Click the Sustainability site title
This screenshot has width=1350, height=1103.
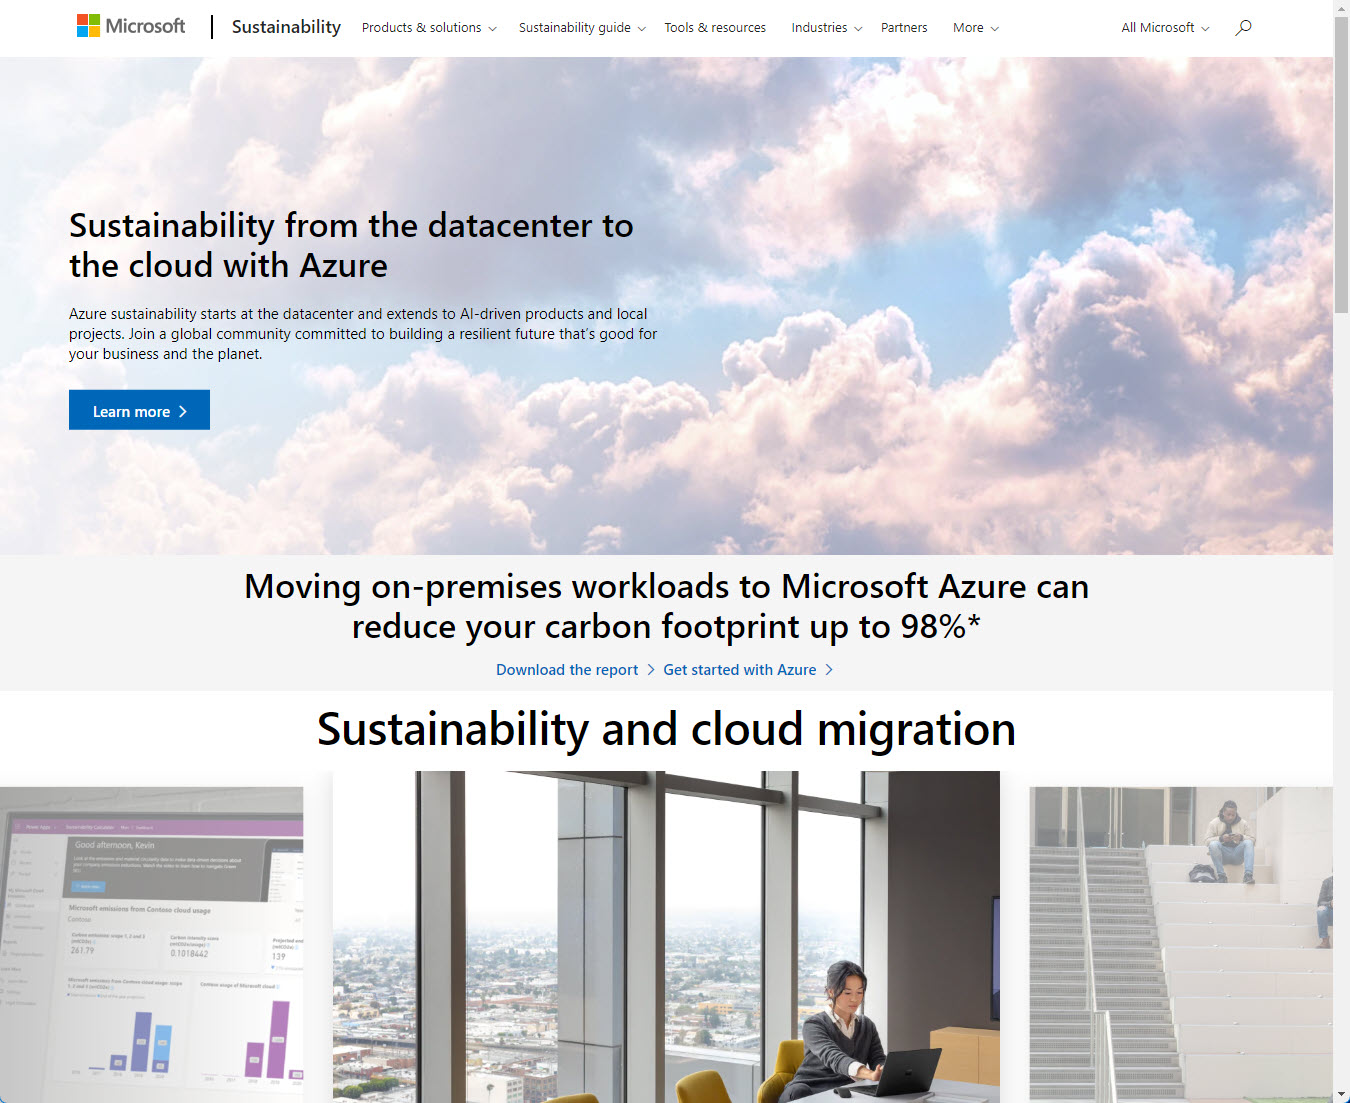(x=286, y=27)
